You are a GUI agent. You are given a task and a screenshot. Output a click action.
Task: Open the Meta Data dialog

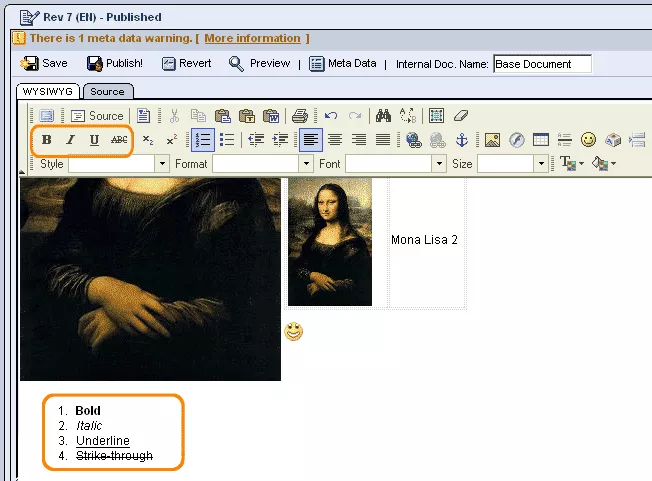click(x=343, y=63)
